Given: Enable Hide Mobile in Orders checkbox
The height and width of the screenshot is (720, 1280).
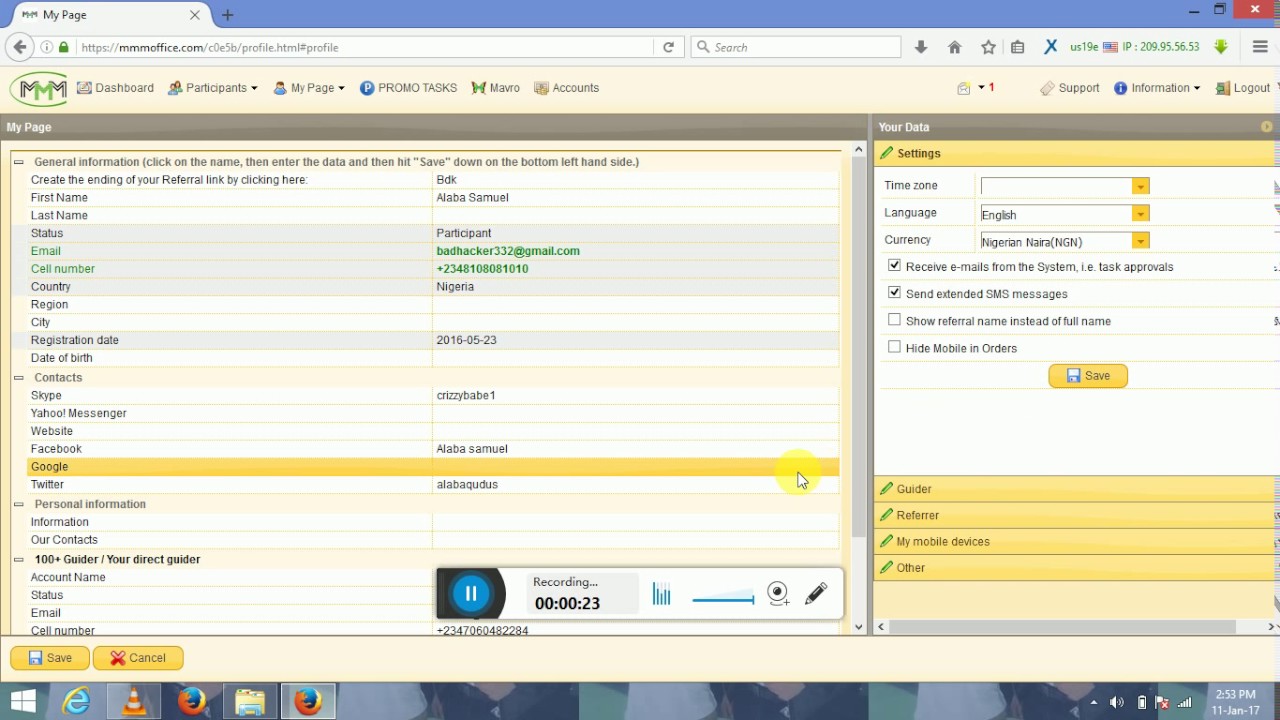Looking at the screenshot, I should tap(894, 347).
